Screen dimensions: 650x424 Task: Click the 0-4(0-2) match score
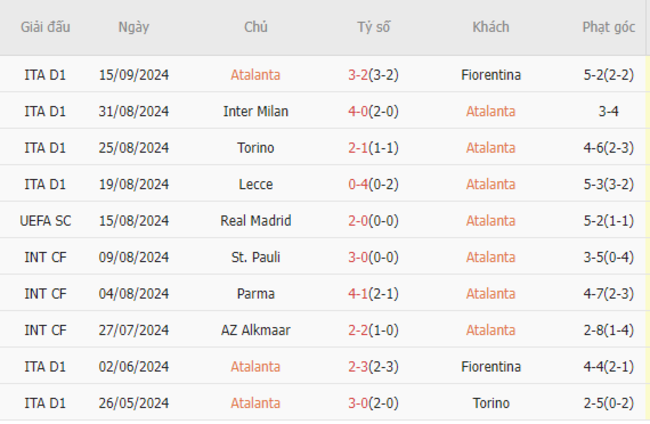point(373,184)
